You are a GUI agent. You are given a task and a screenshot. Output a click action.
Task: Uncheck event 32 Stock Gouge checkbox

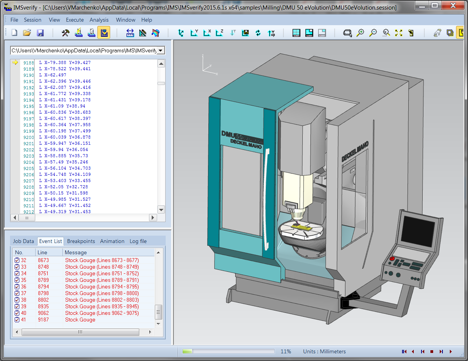tap(17, 260)
